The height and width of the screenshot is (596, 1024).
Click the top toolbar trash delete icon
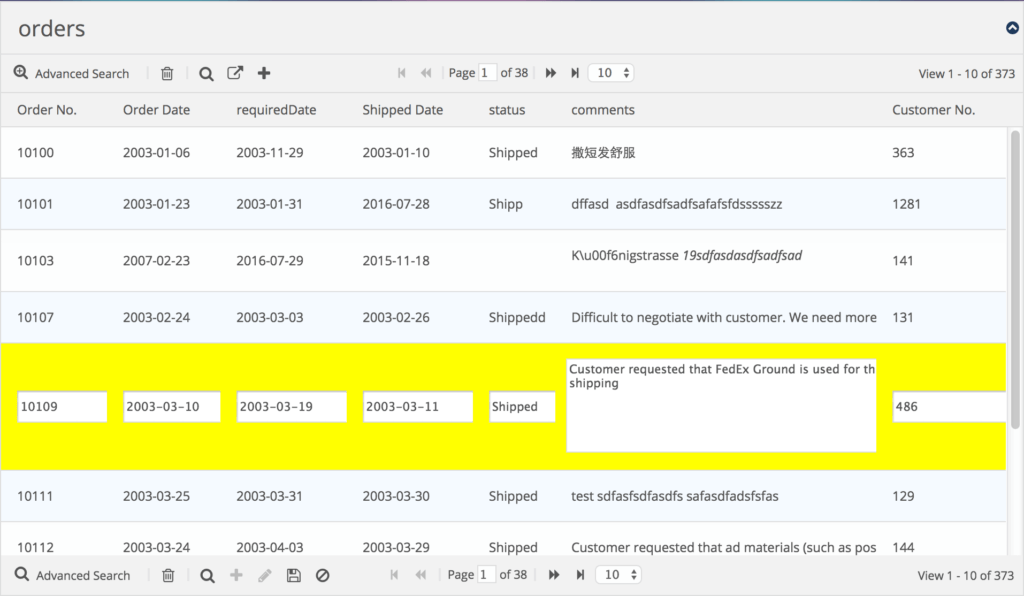tap(167, 73)
